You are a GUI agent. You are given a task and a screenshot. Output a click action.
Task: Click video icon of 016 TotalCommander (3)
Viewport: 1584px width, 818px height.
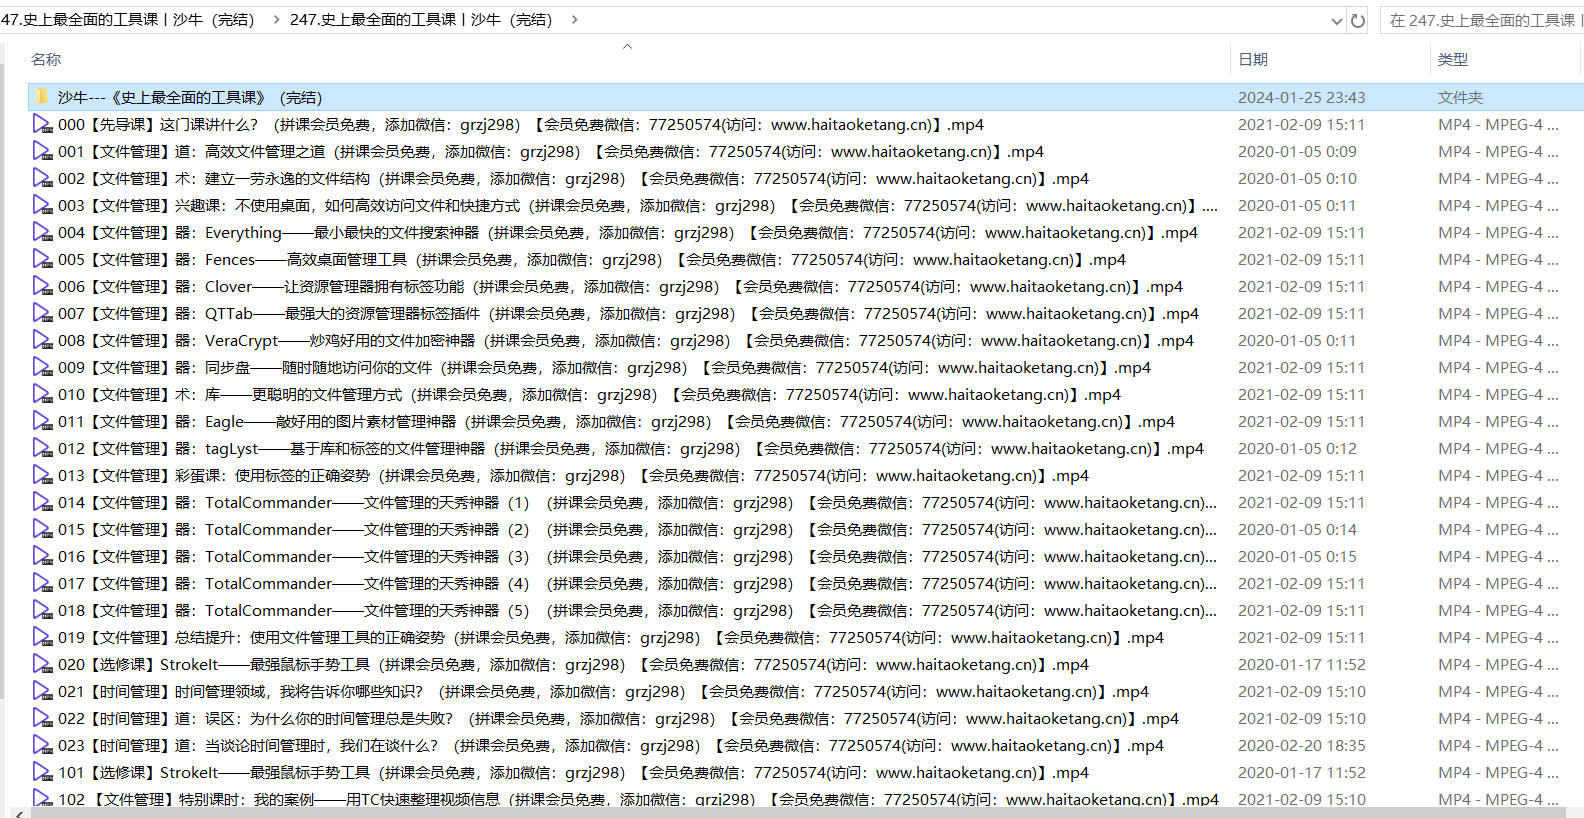pyautogui.click(x=42, y=556)
